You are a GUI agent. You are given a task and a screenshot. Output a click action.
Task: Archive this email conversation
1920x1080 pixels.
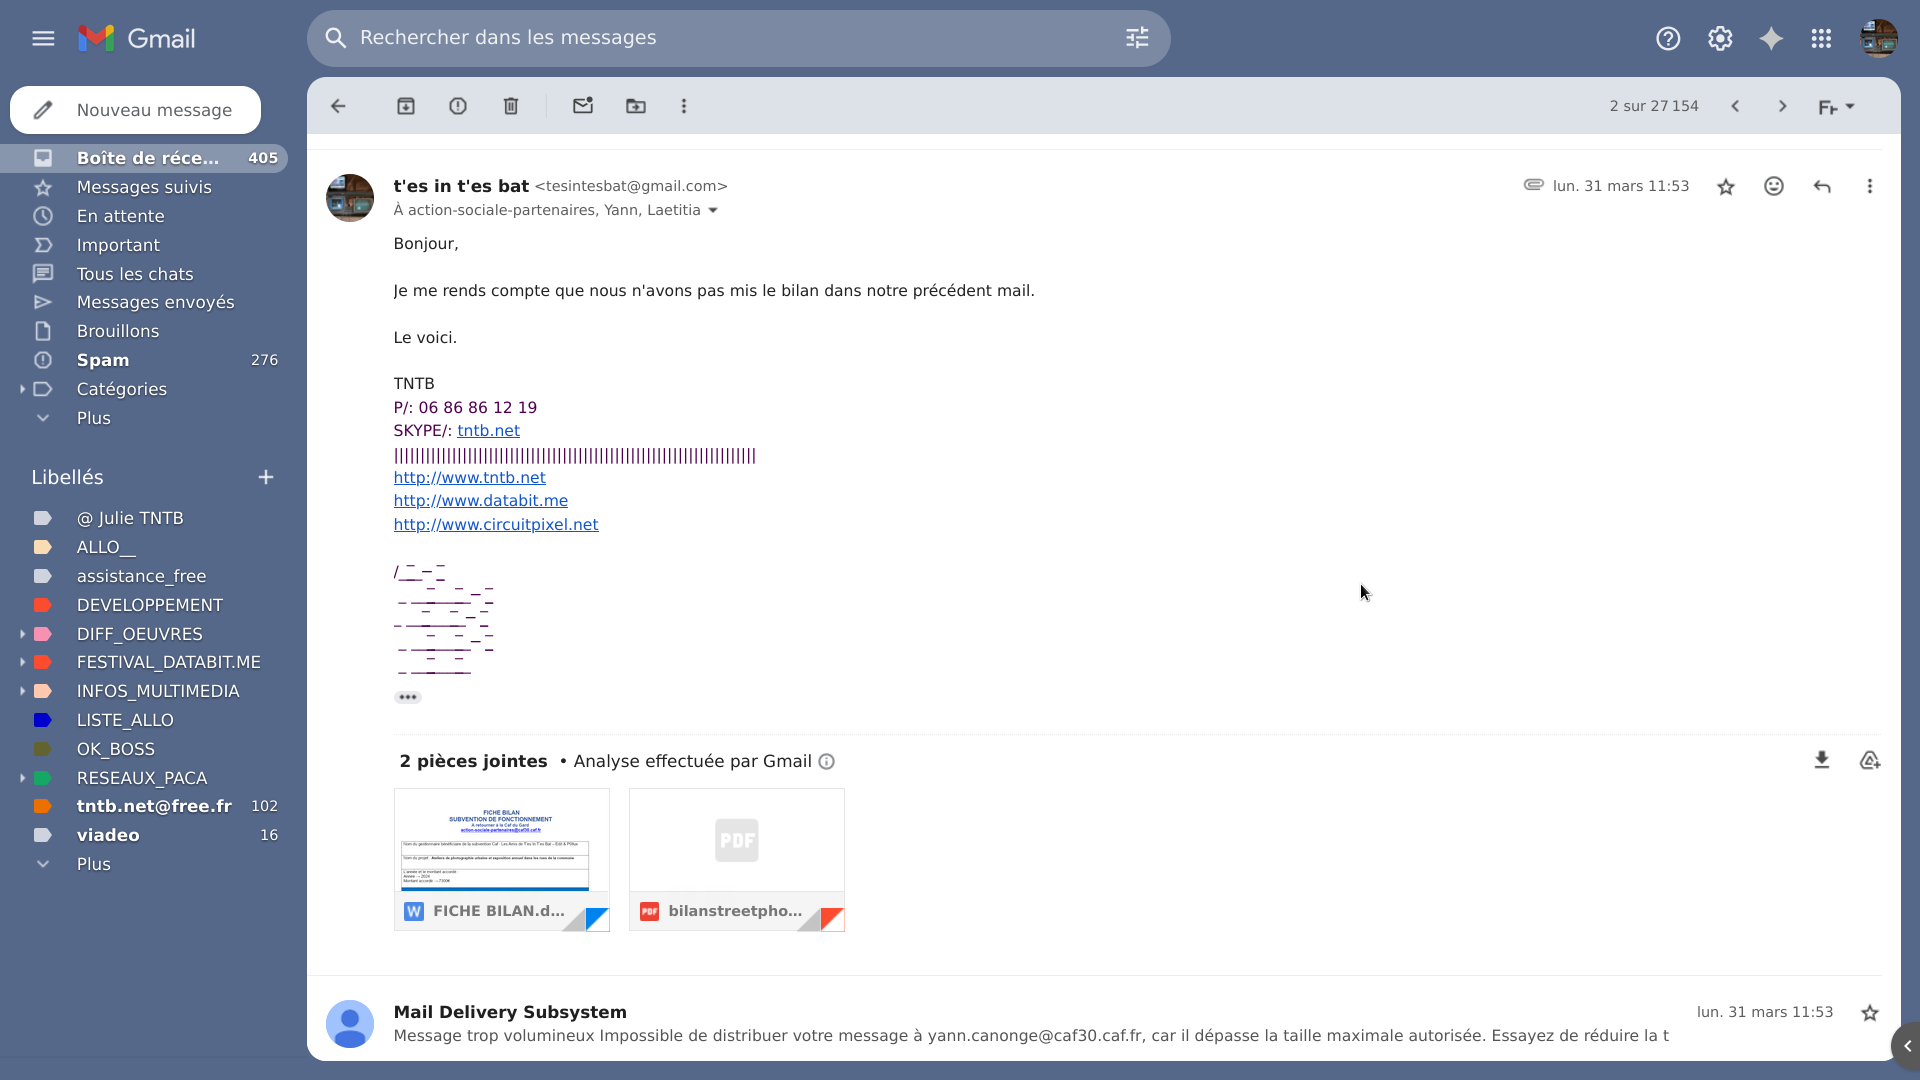(x=406, y=106)
